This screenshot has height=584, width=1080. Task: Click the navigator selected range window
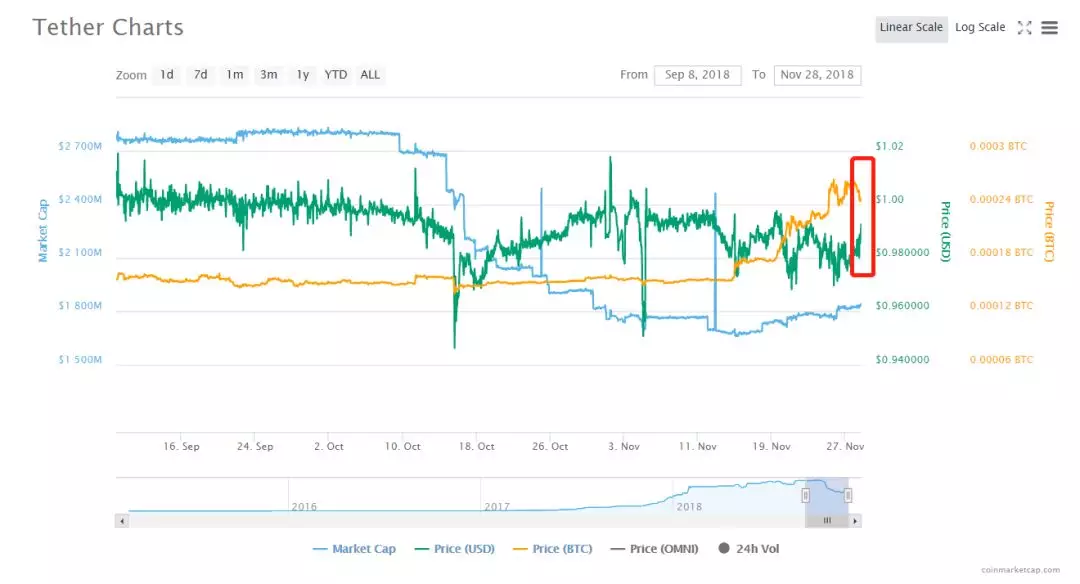(x=827, y=495)
